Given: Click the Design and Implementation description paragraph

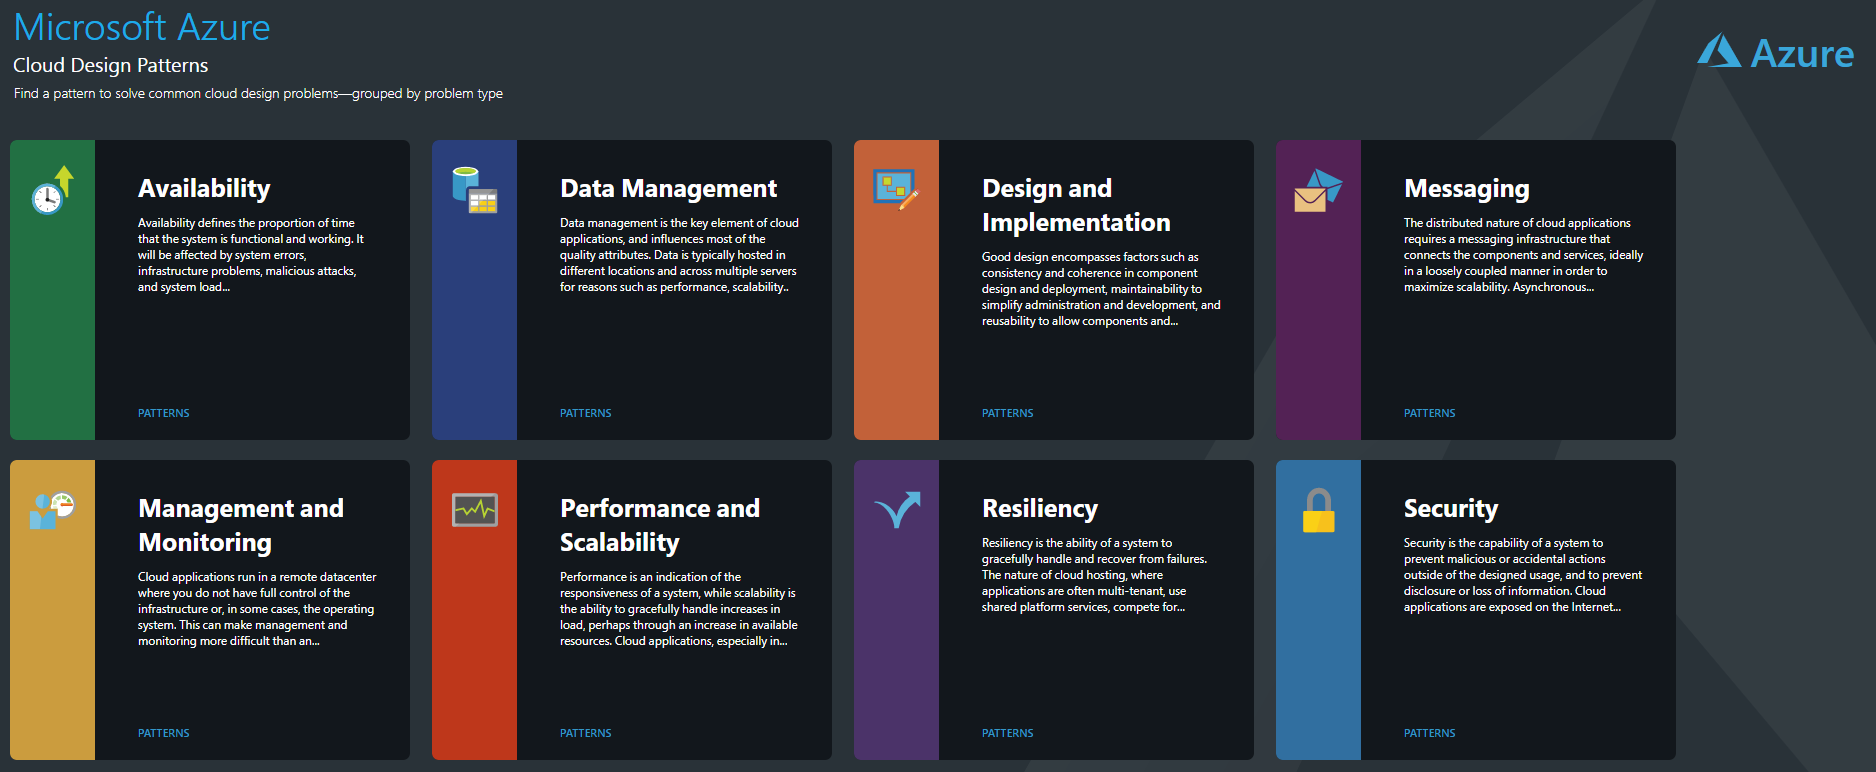Looking at the screenshot, I should pyautogui.click(x=1101, y=289).
